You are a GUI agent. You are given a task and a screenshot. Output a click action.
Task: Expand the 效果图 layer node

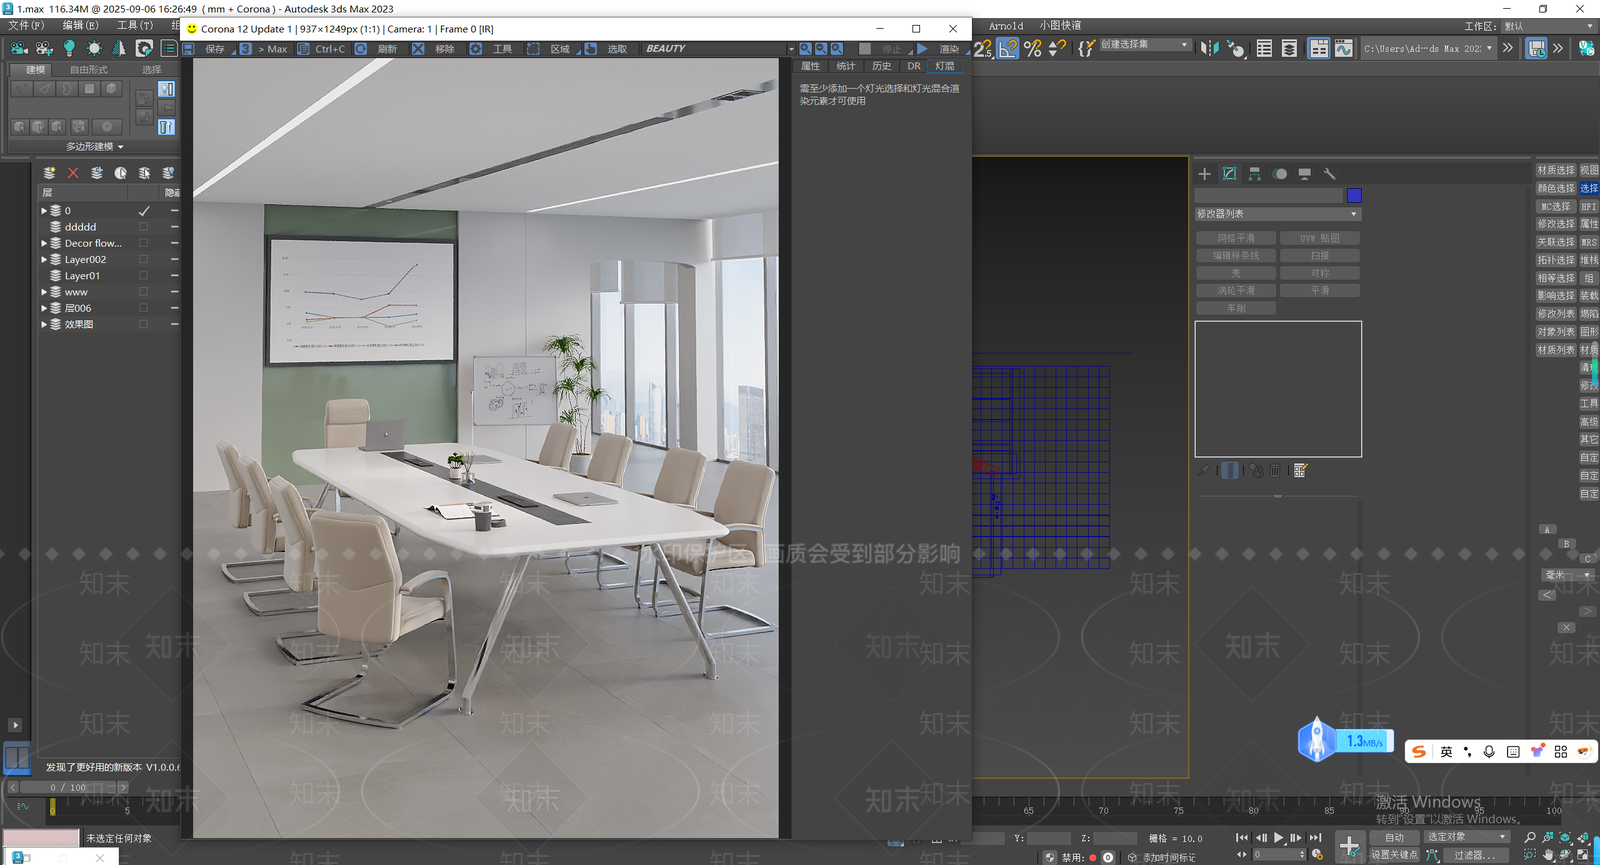(44, 324)
